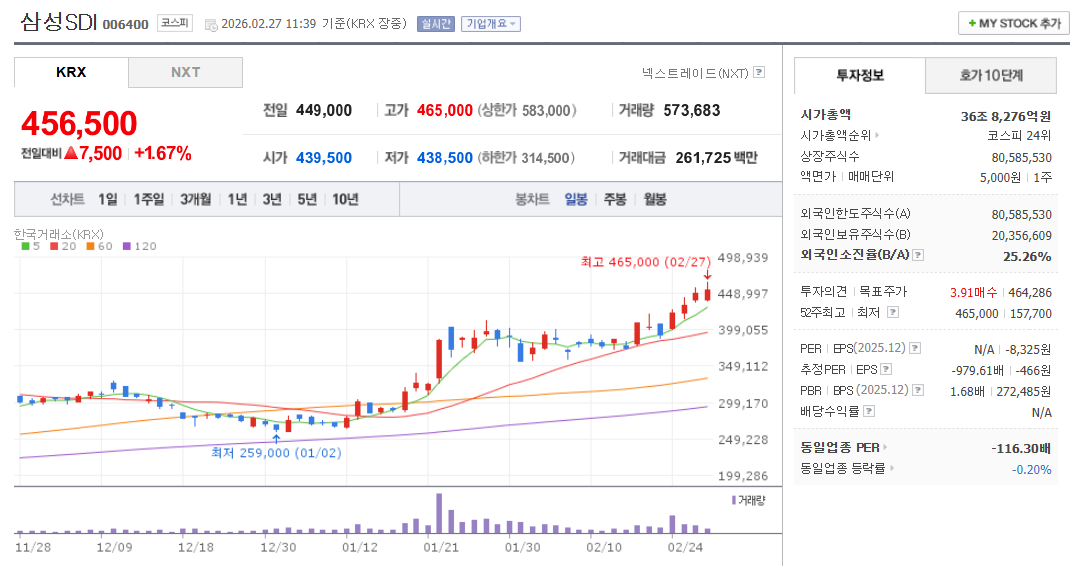Click the help icon beside 넥스트레이드(NXT)
This screenshot has height=566, width=1079.
(759, 72)
